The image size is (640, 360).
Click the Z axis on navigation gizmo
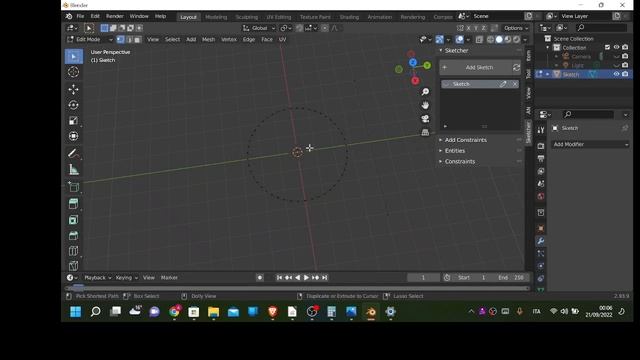click(413, 62)
